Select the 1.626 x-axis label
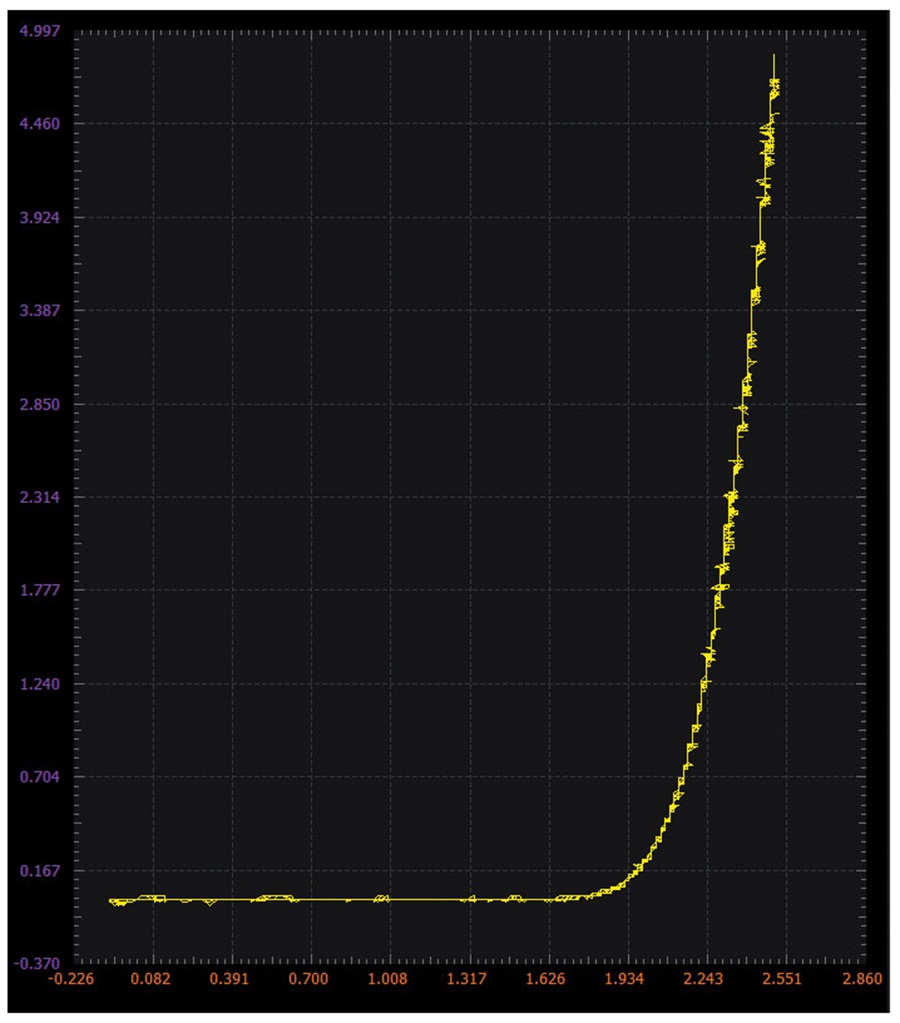This screenshot has width=900, height=1023. pyautogui.click(x=545, y=979)
